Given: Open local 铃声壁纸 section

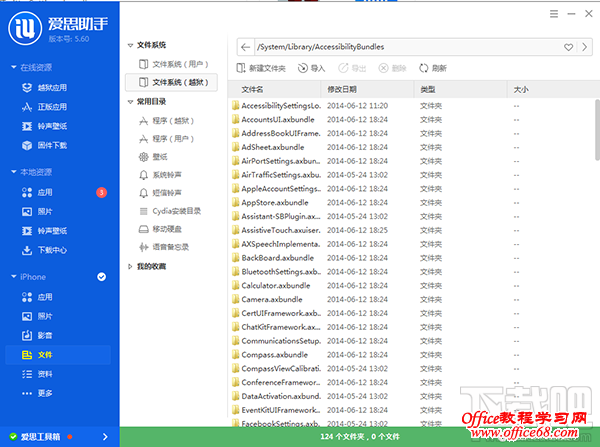Looking at the screenshot, I should coord(44,231).
